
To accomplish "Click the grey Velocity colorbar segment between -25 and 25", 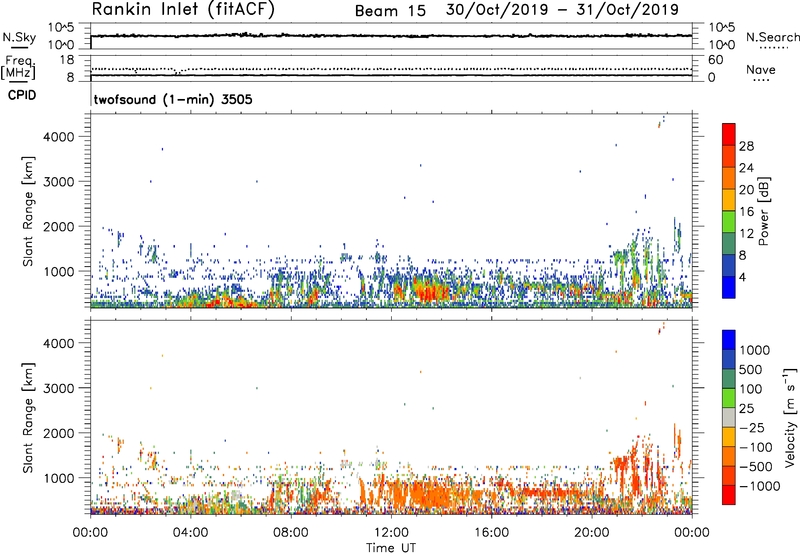I will point(729,417).
